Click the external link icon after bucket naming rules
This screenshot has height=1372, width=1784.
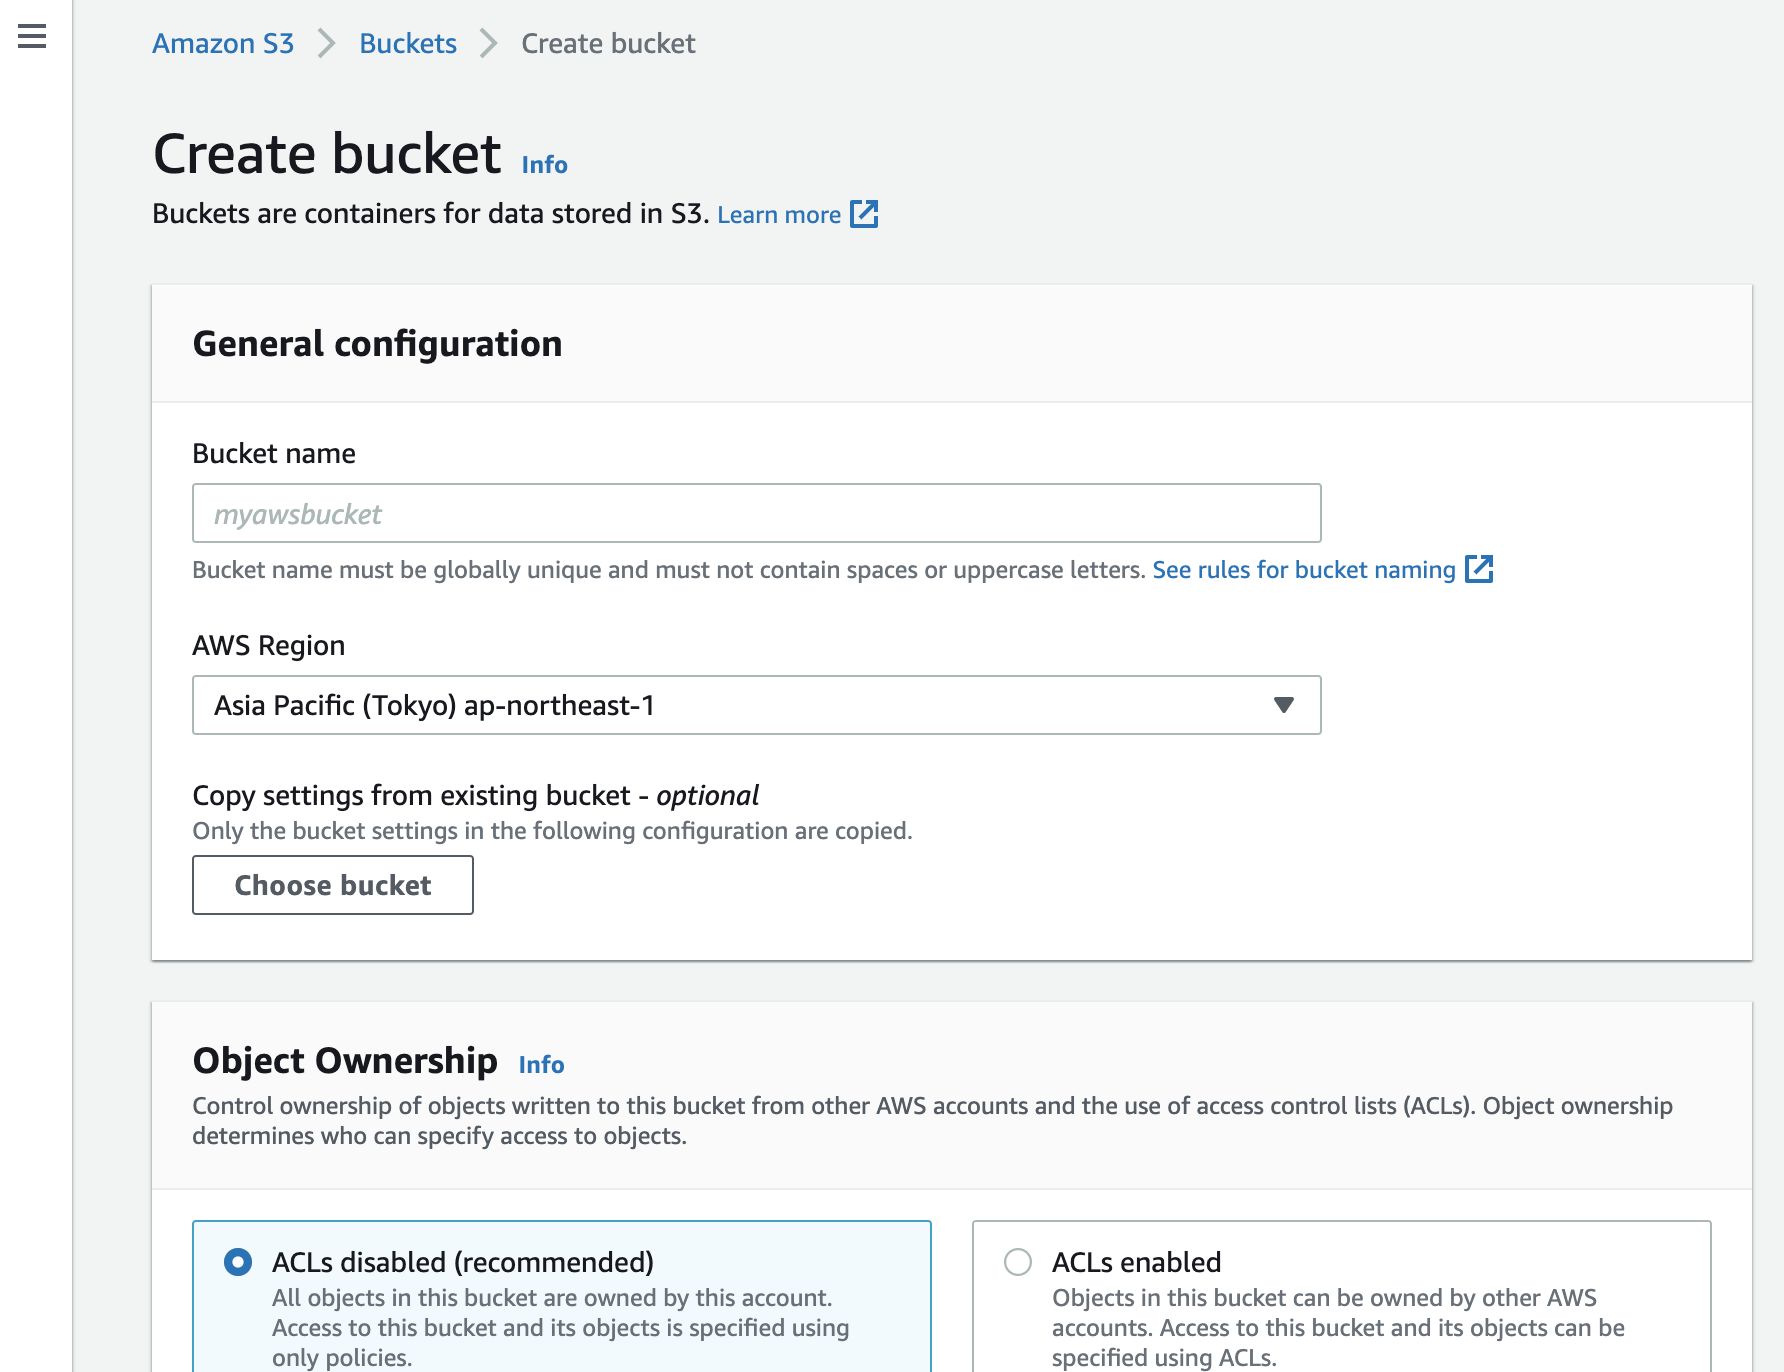pos(1480,569)
